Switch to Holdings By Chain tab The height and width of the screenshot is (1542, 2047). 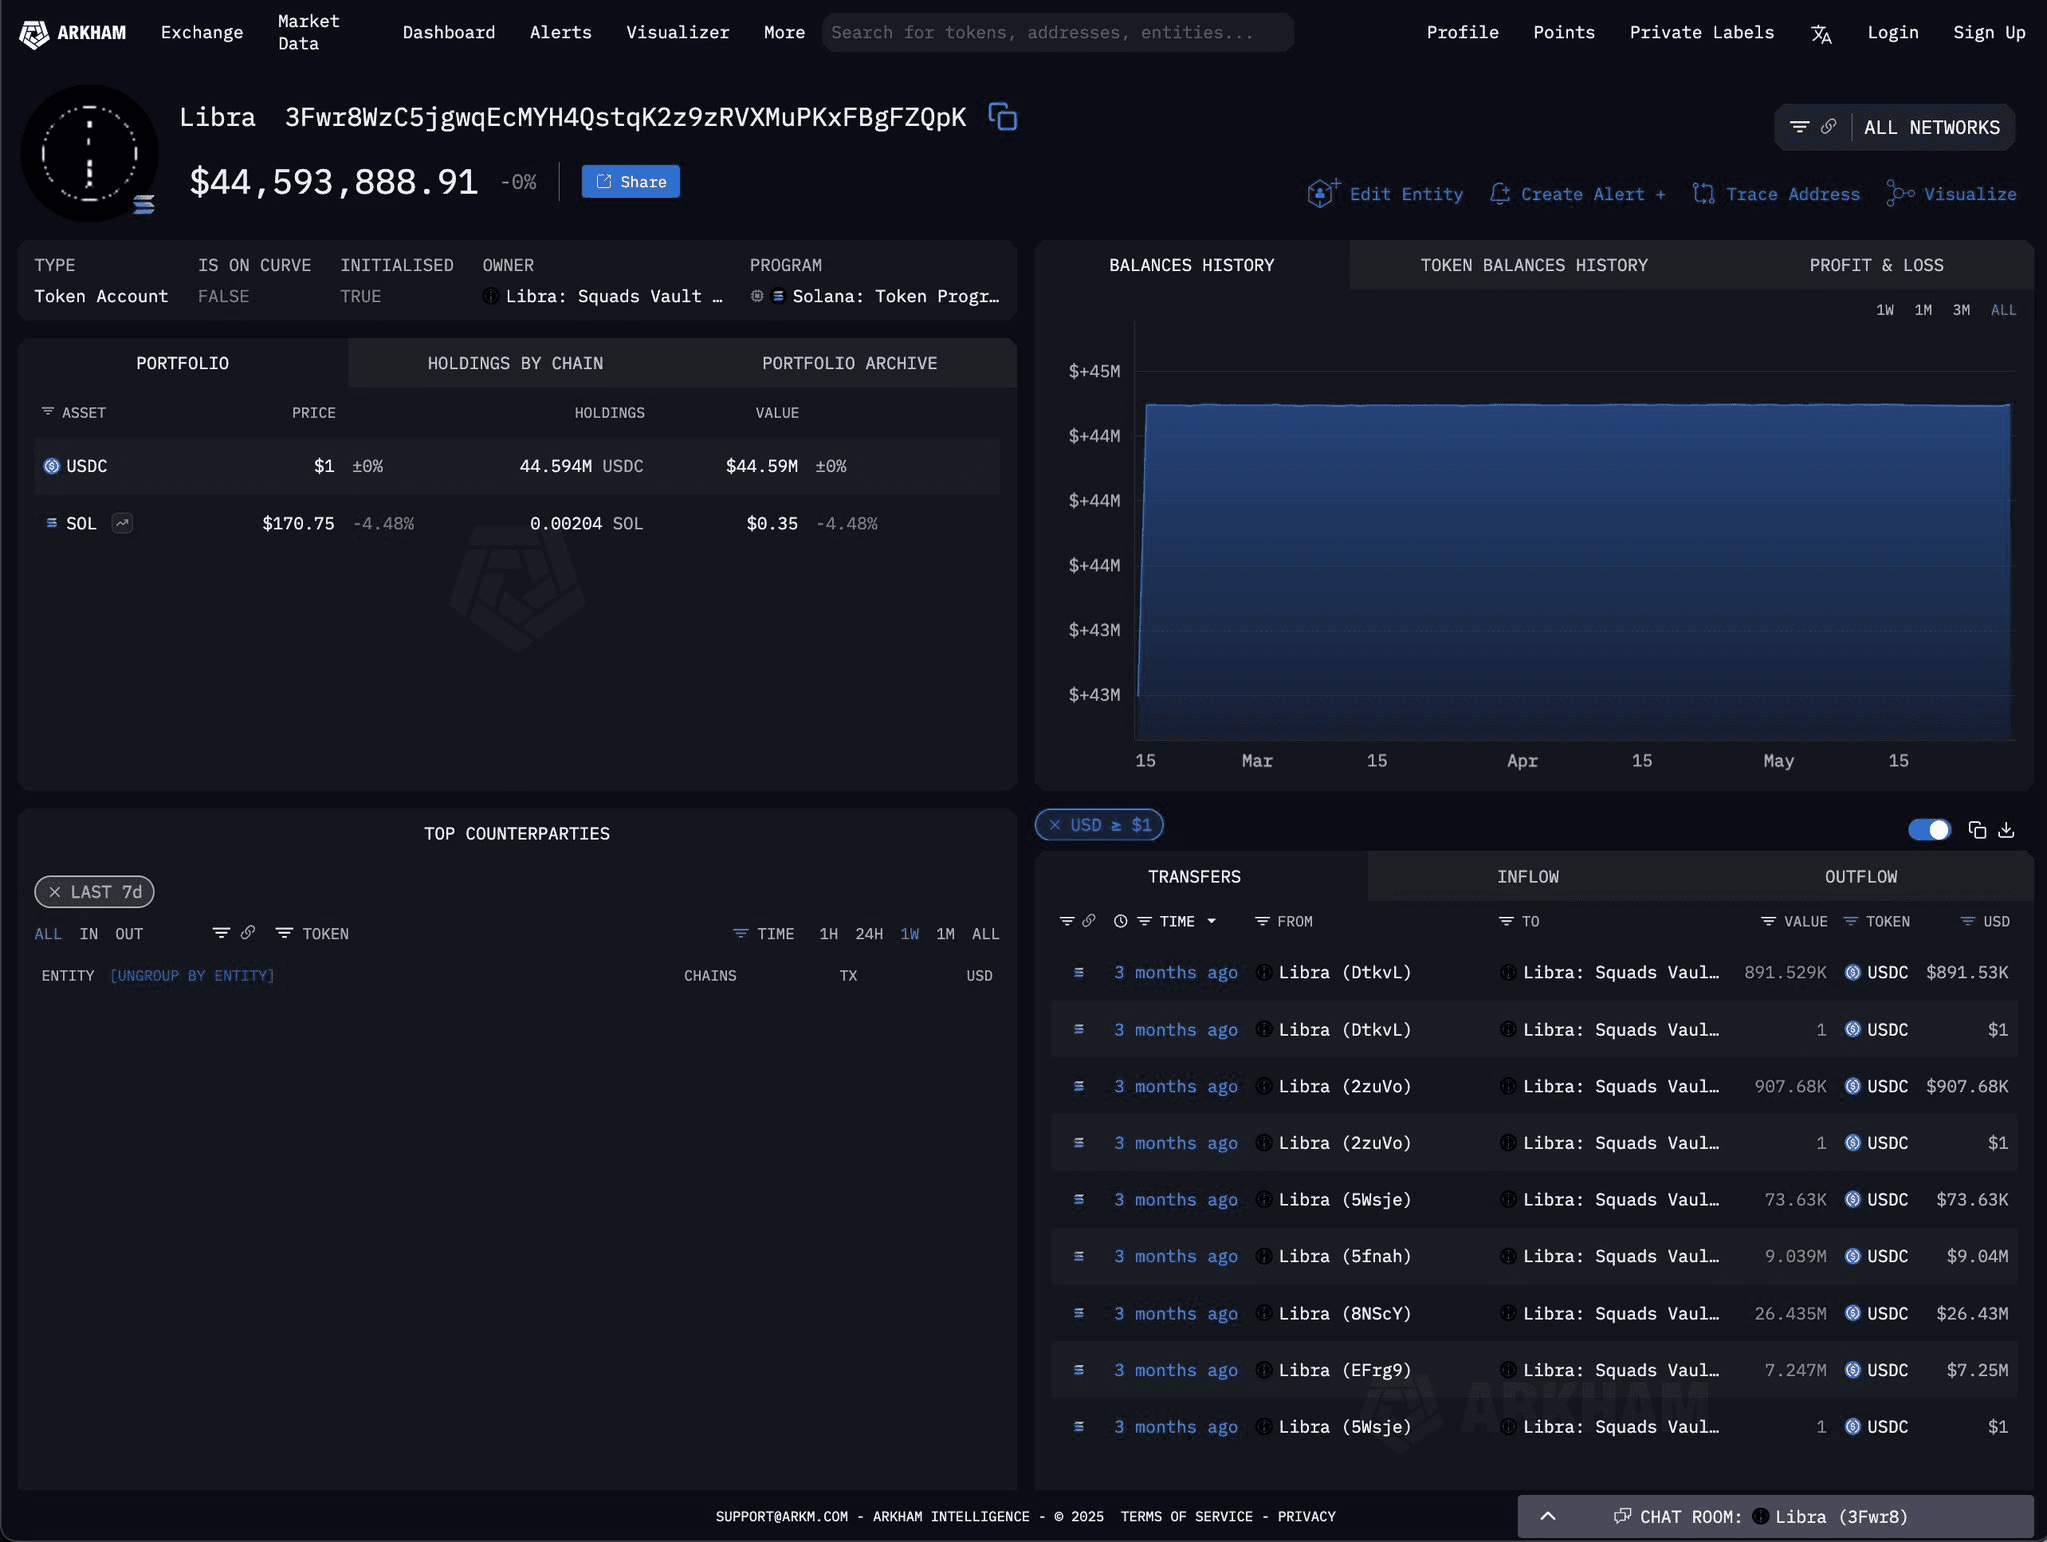515,363
